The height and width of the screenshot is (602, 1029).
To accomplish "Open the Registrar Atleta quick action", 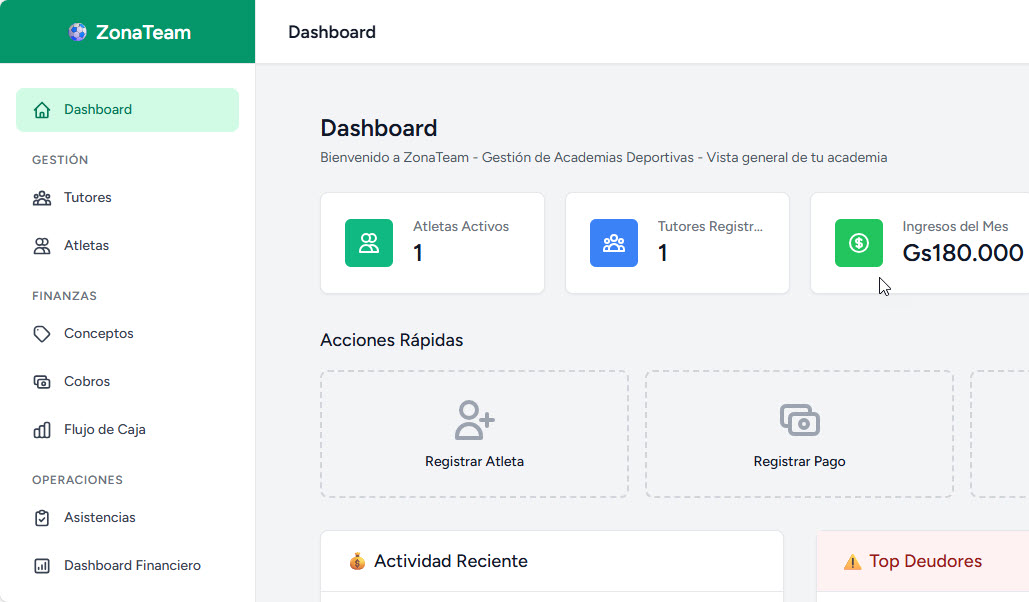I will (x=474, y=434).
